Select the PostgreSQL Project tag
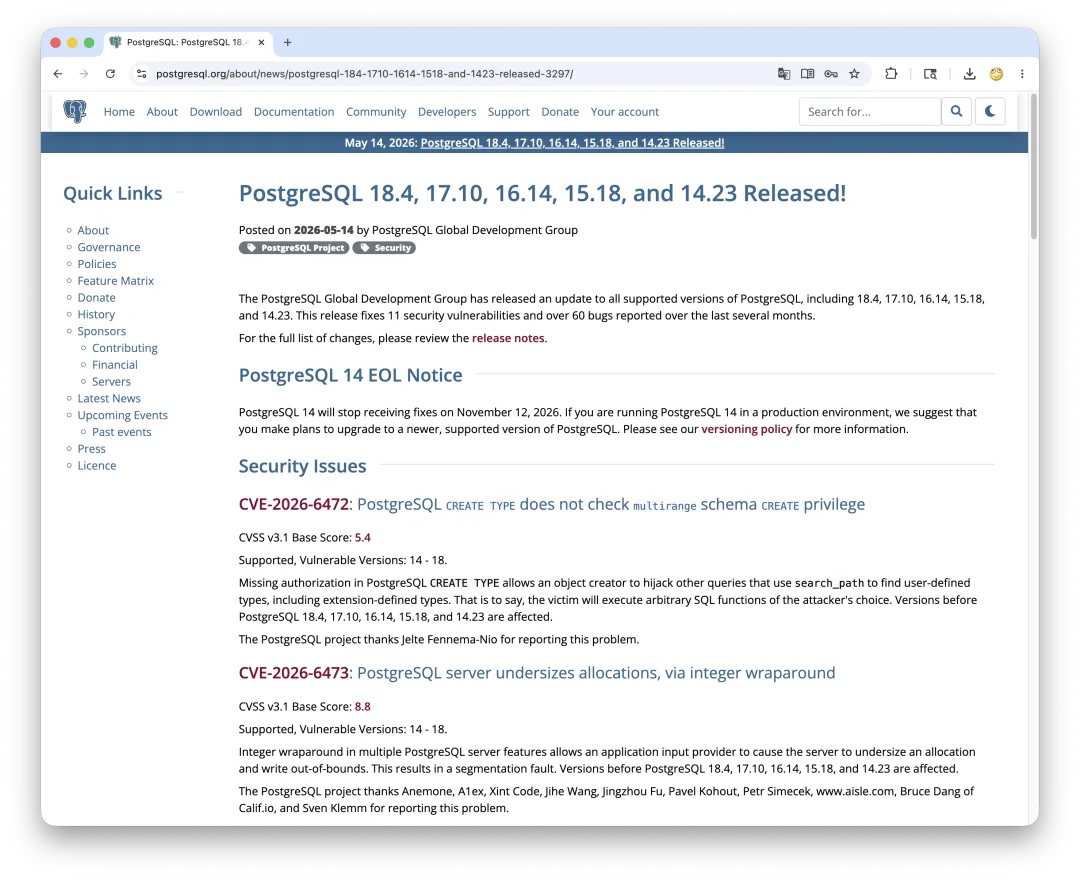The image size is (1080, 880). tap(294, 248)
